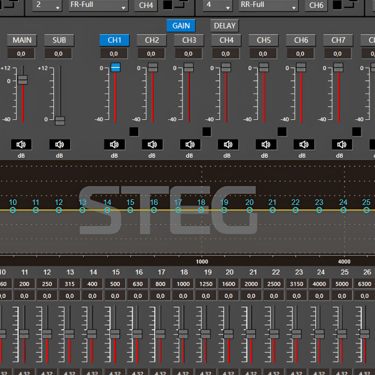Mute CH2 with its speaker icon
375x375 pixels.
[x=152, y=144]
